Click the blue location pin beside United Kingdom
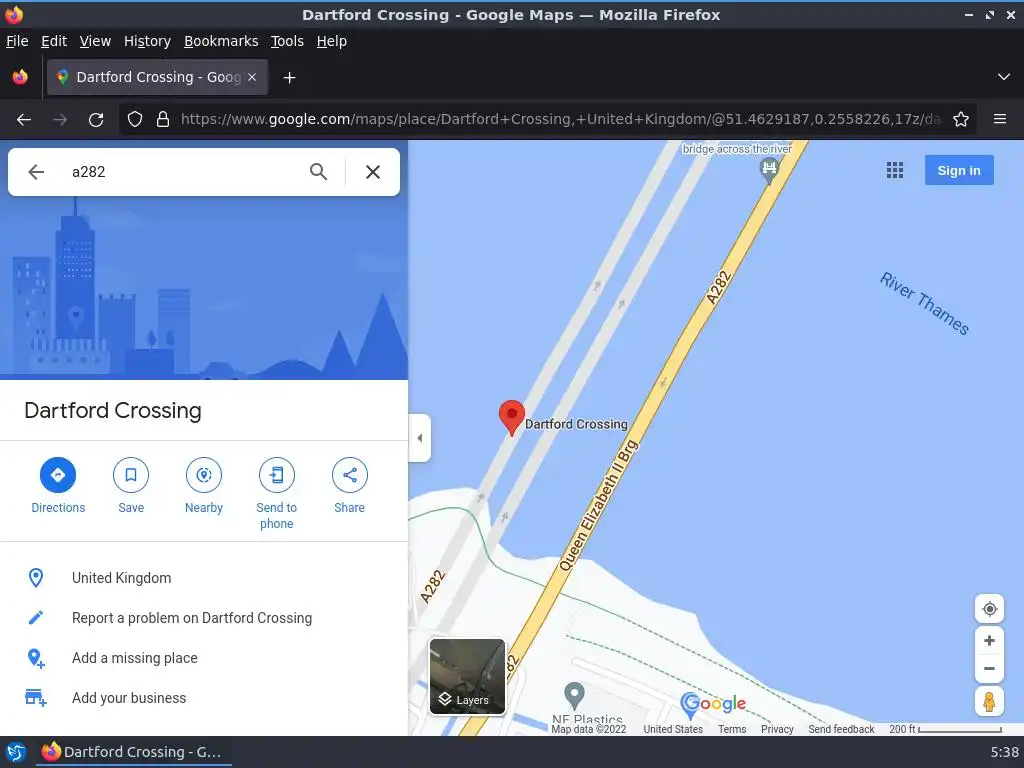 tap(36, 577)
